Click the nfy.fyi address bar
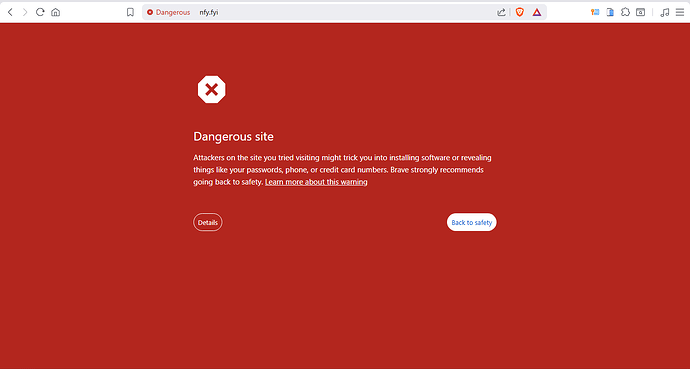The height and width of the screenshot is (369, 690). point(343,12)
